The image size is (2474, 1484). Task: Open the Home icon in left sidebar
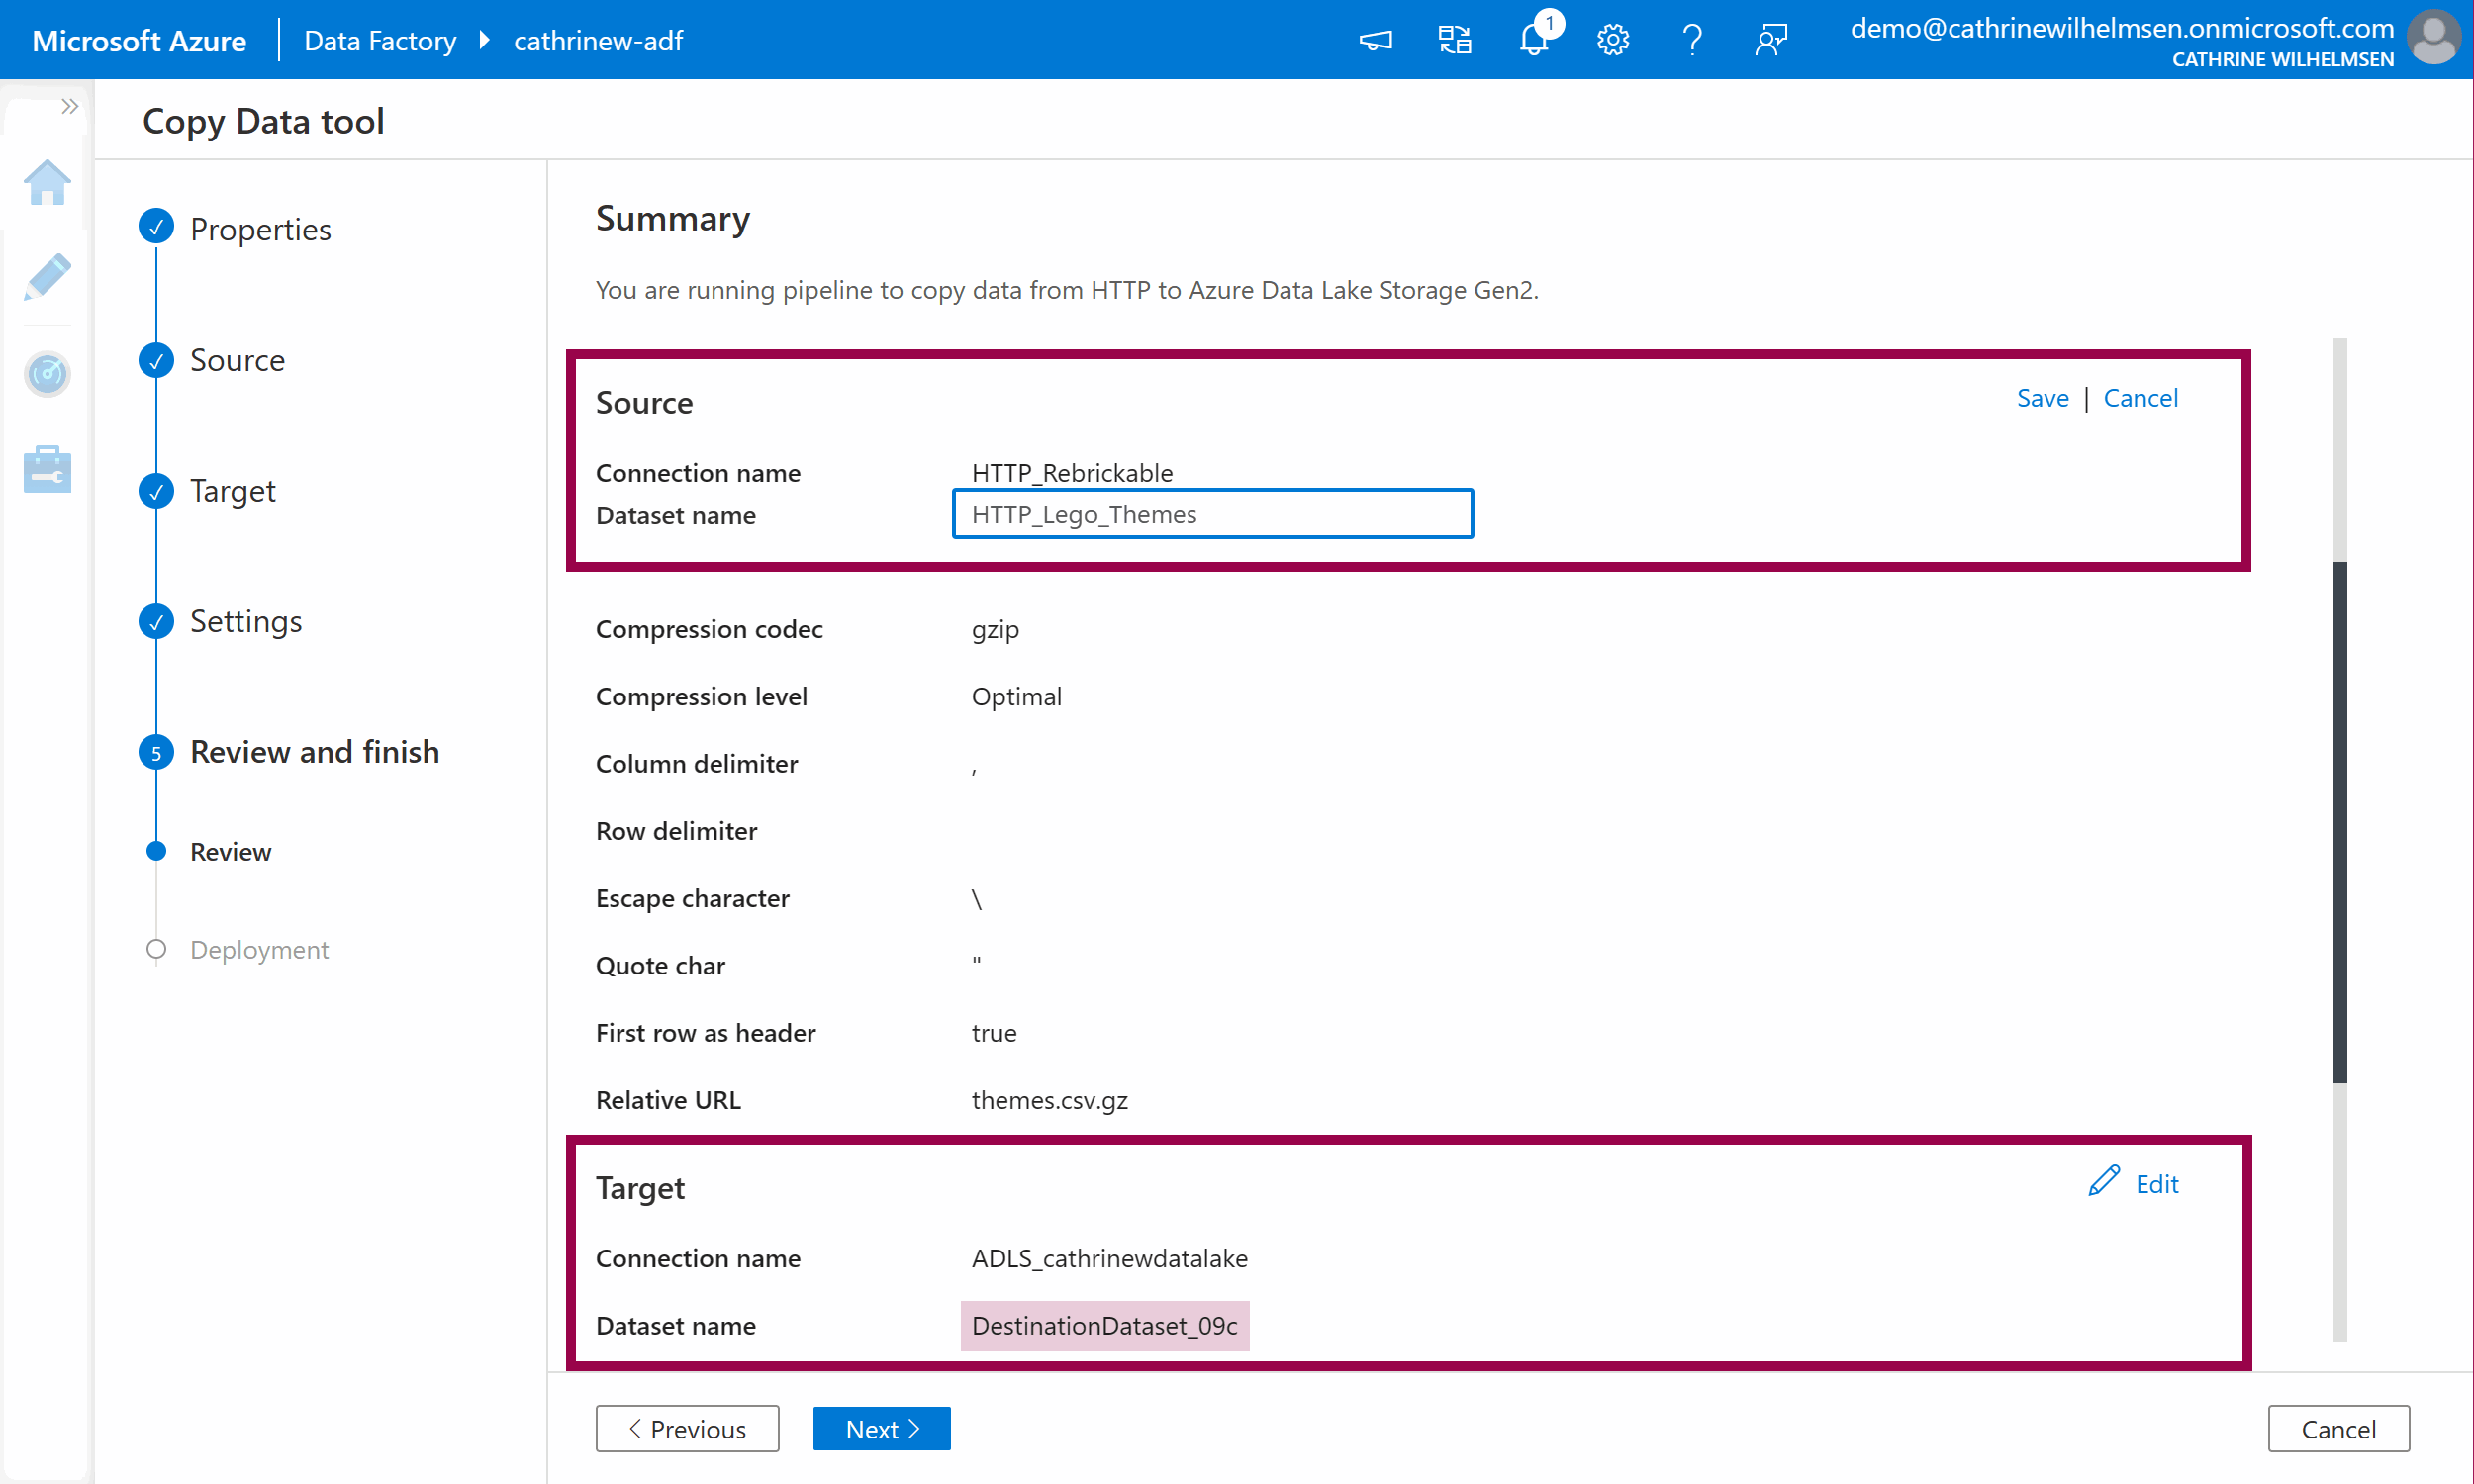coord(47,183)
